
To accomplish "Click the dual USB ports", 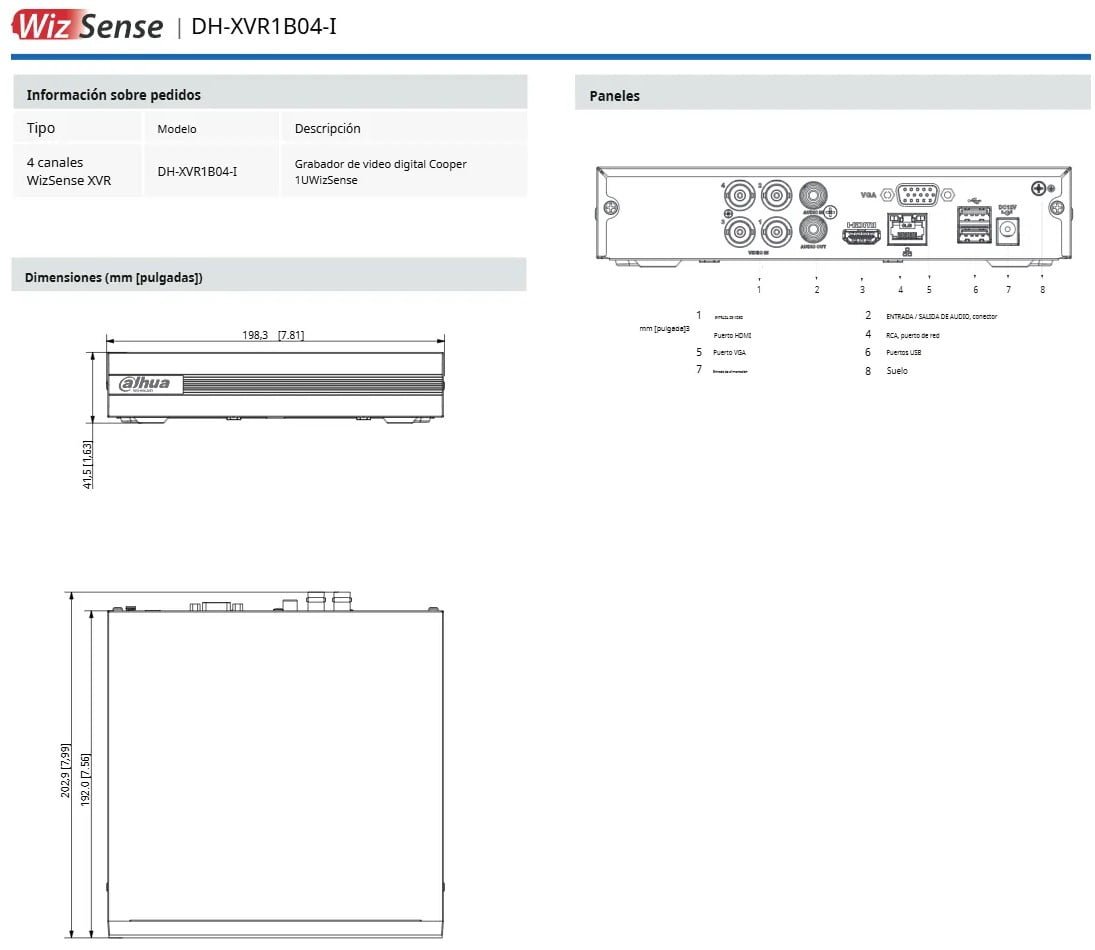I will (x=974, y=225).
